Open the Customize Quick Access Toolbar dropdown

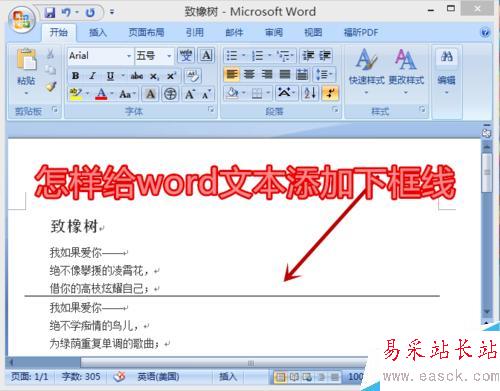pyautogui.click(x=112, y=12)
